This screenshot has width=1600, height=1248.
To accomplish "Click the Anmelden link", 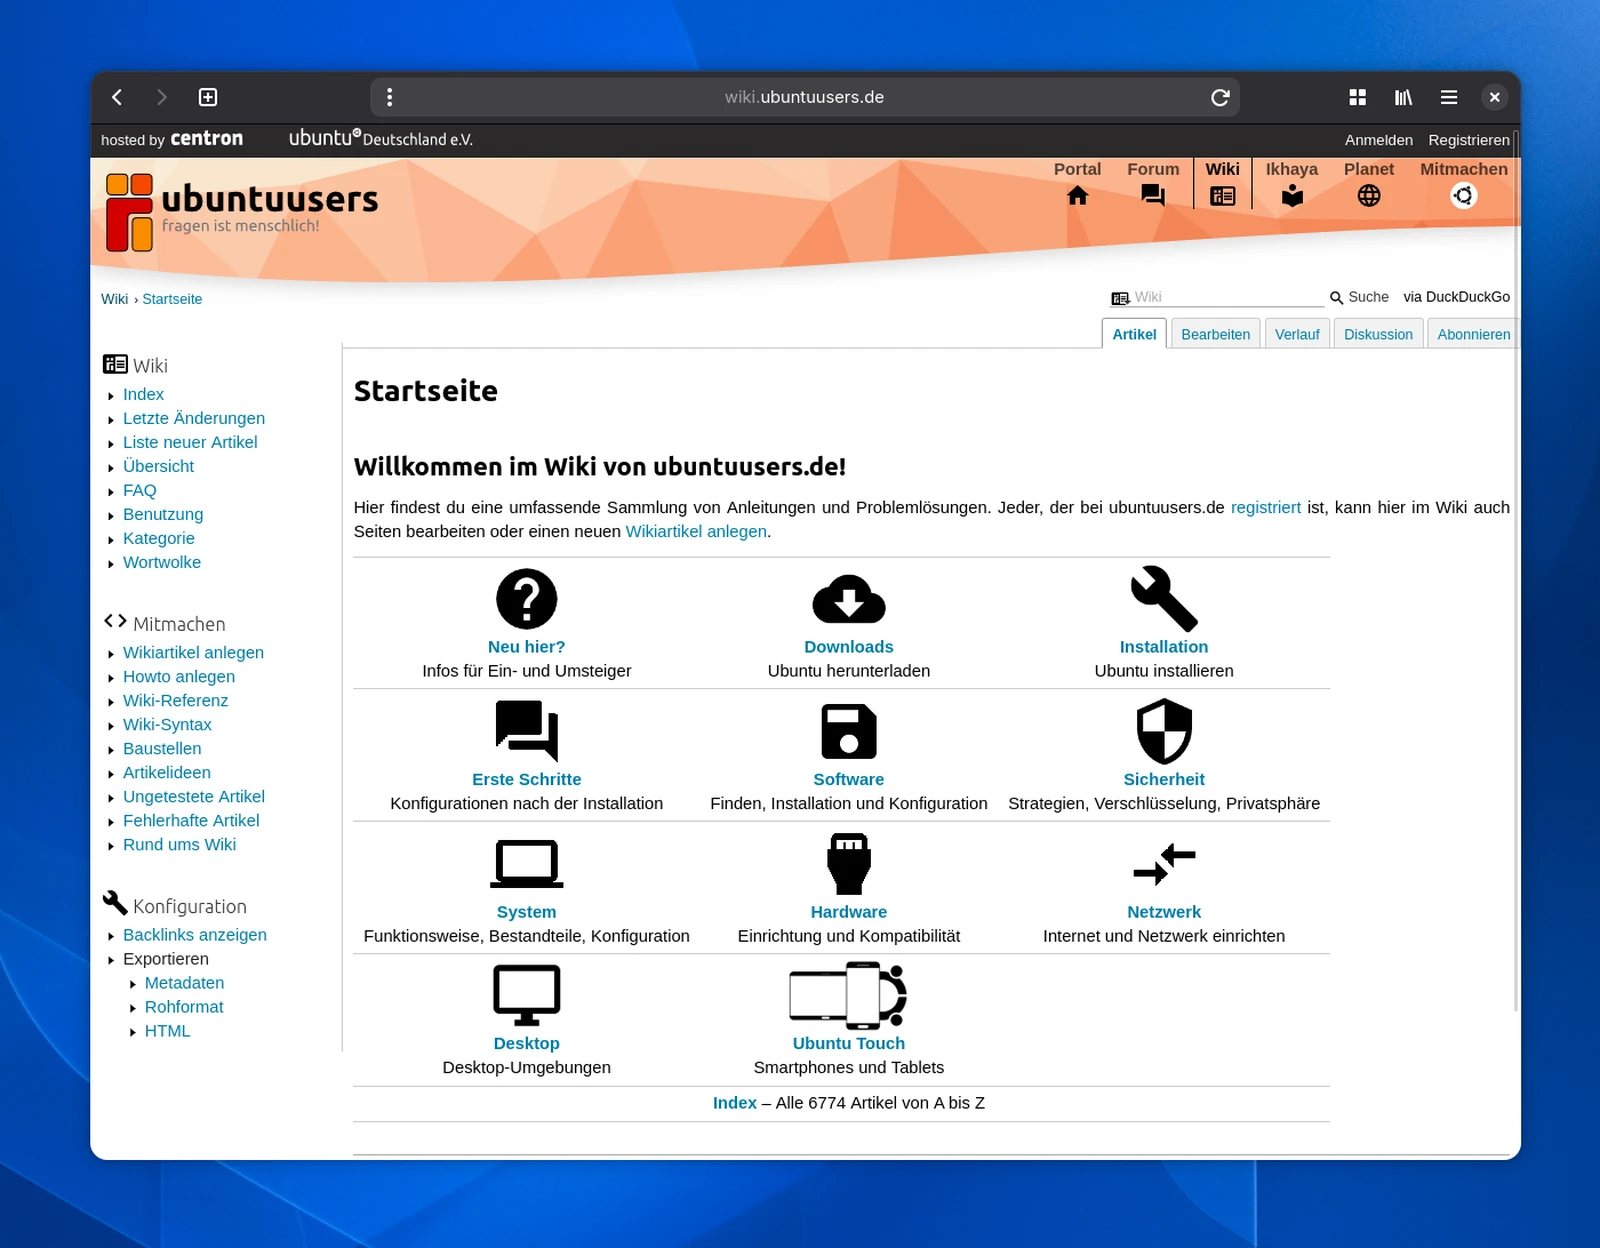I will coord(1378,140).
